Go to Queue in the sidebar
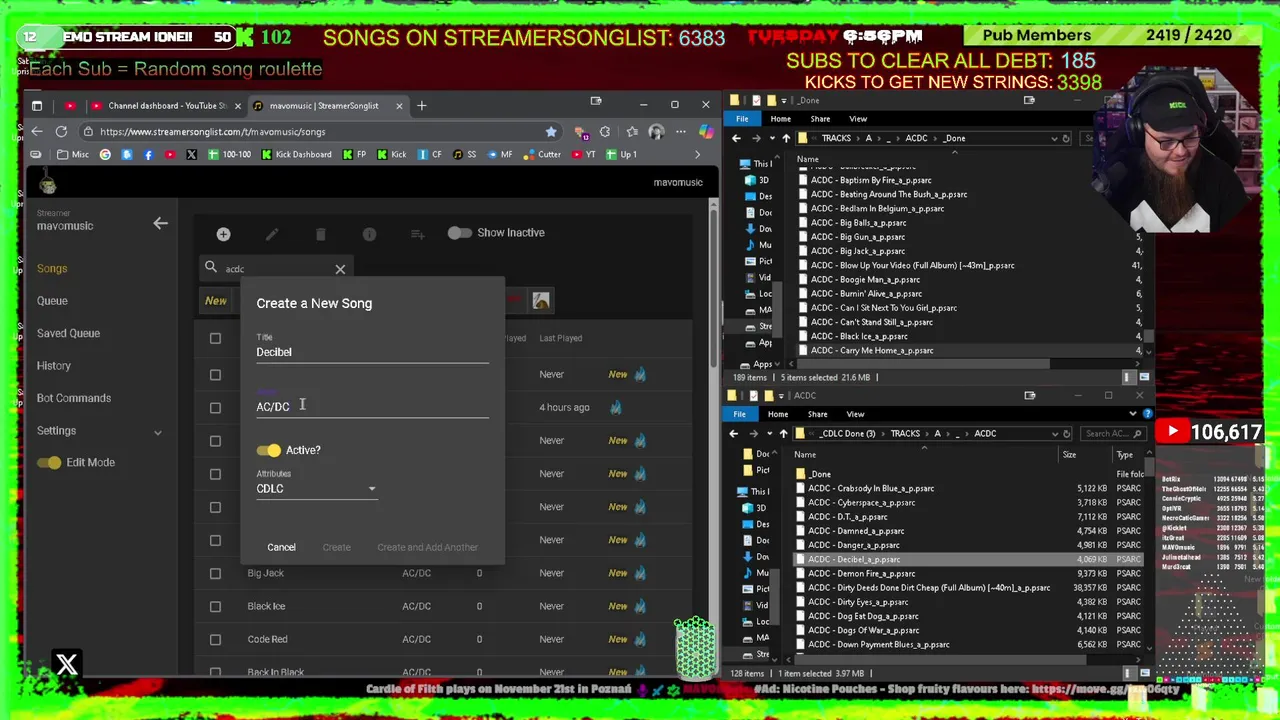 [52, 301]
